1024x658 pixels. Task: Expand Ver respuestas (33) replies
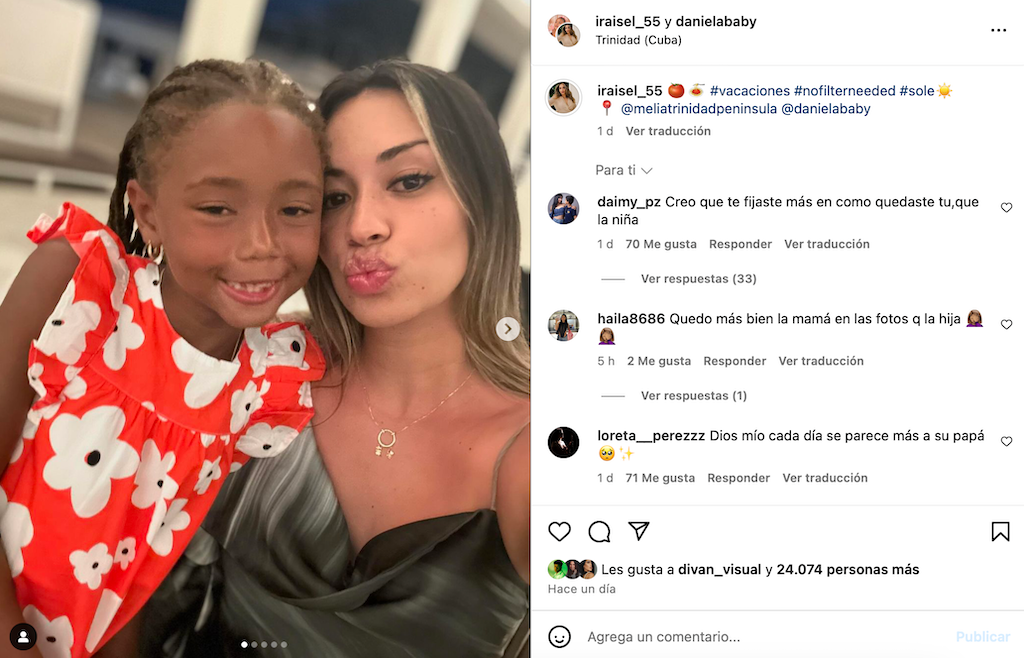[x=698, y=279]
